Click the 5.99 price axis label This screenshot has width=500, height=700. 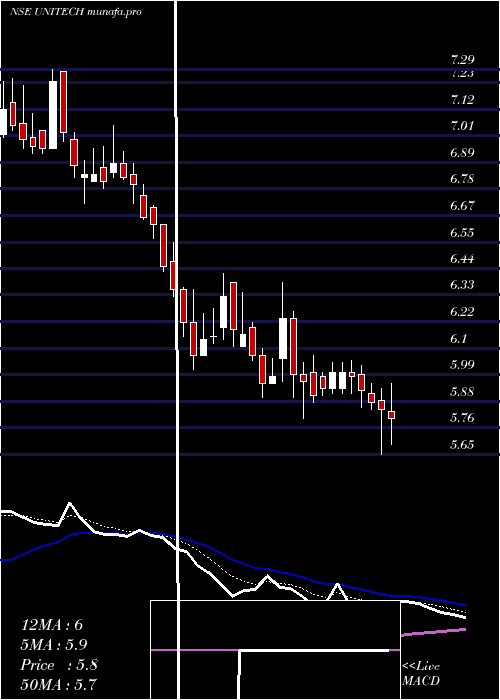click(462, 365)
